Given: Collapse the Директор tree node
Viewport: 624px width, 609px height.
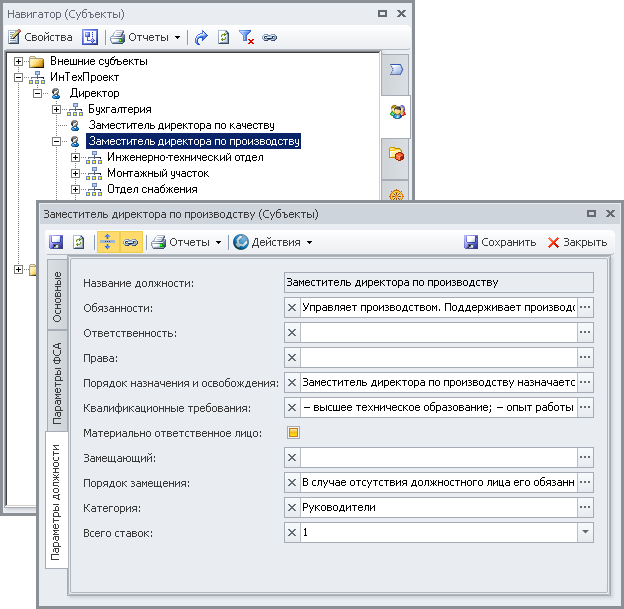Looking at the screenshot, I should (37, 93).
